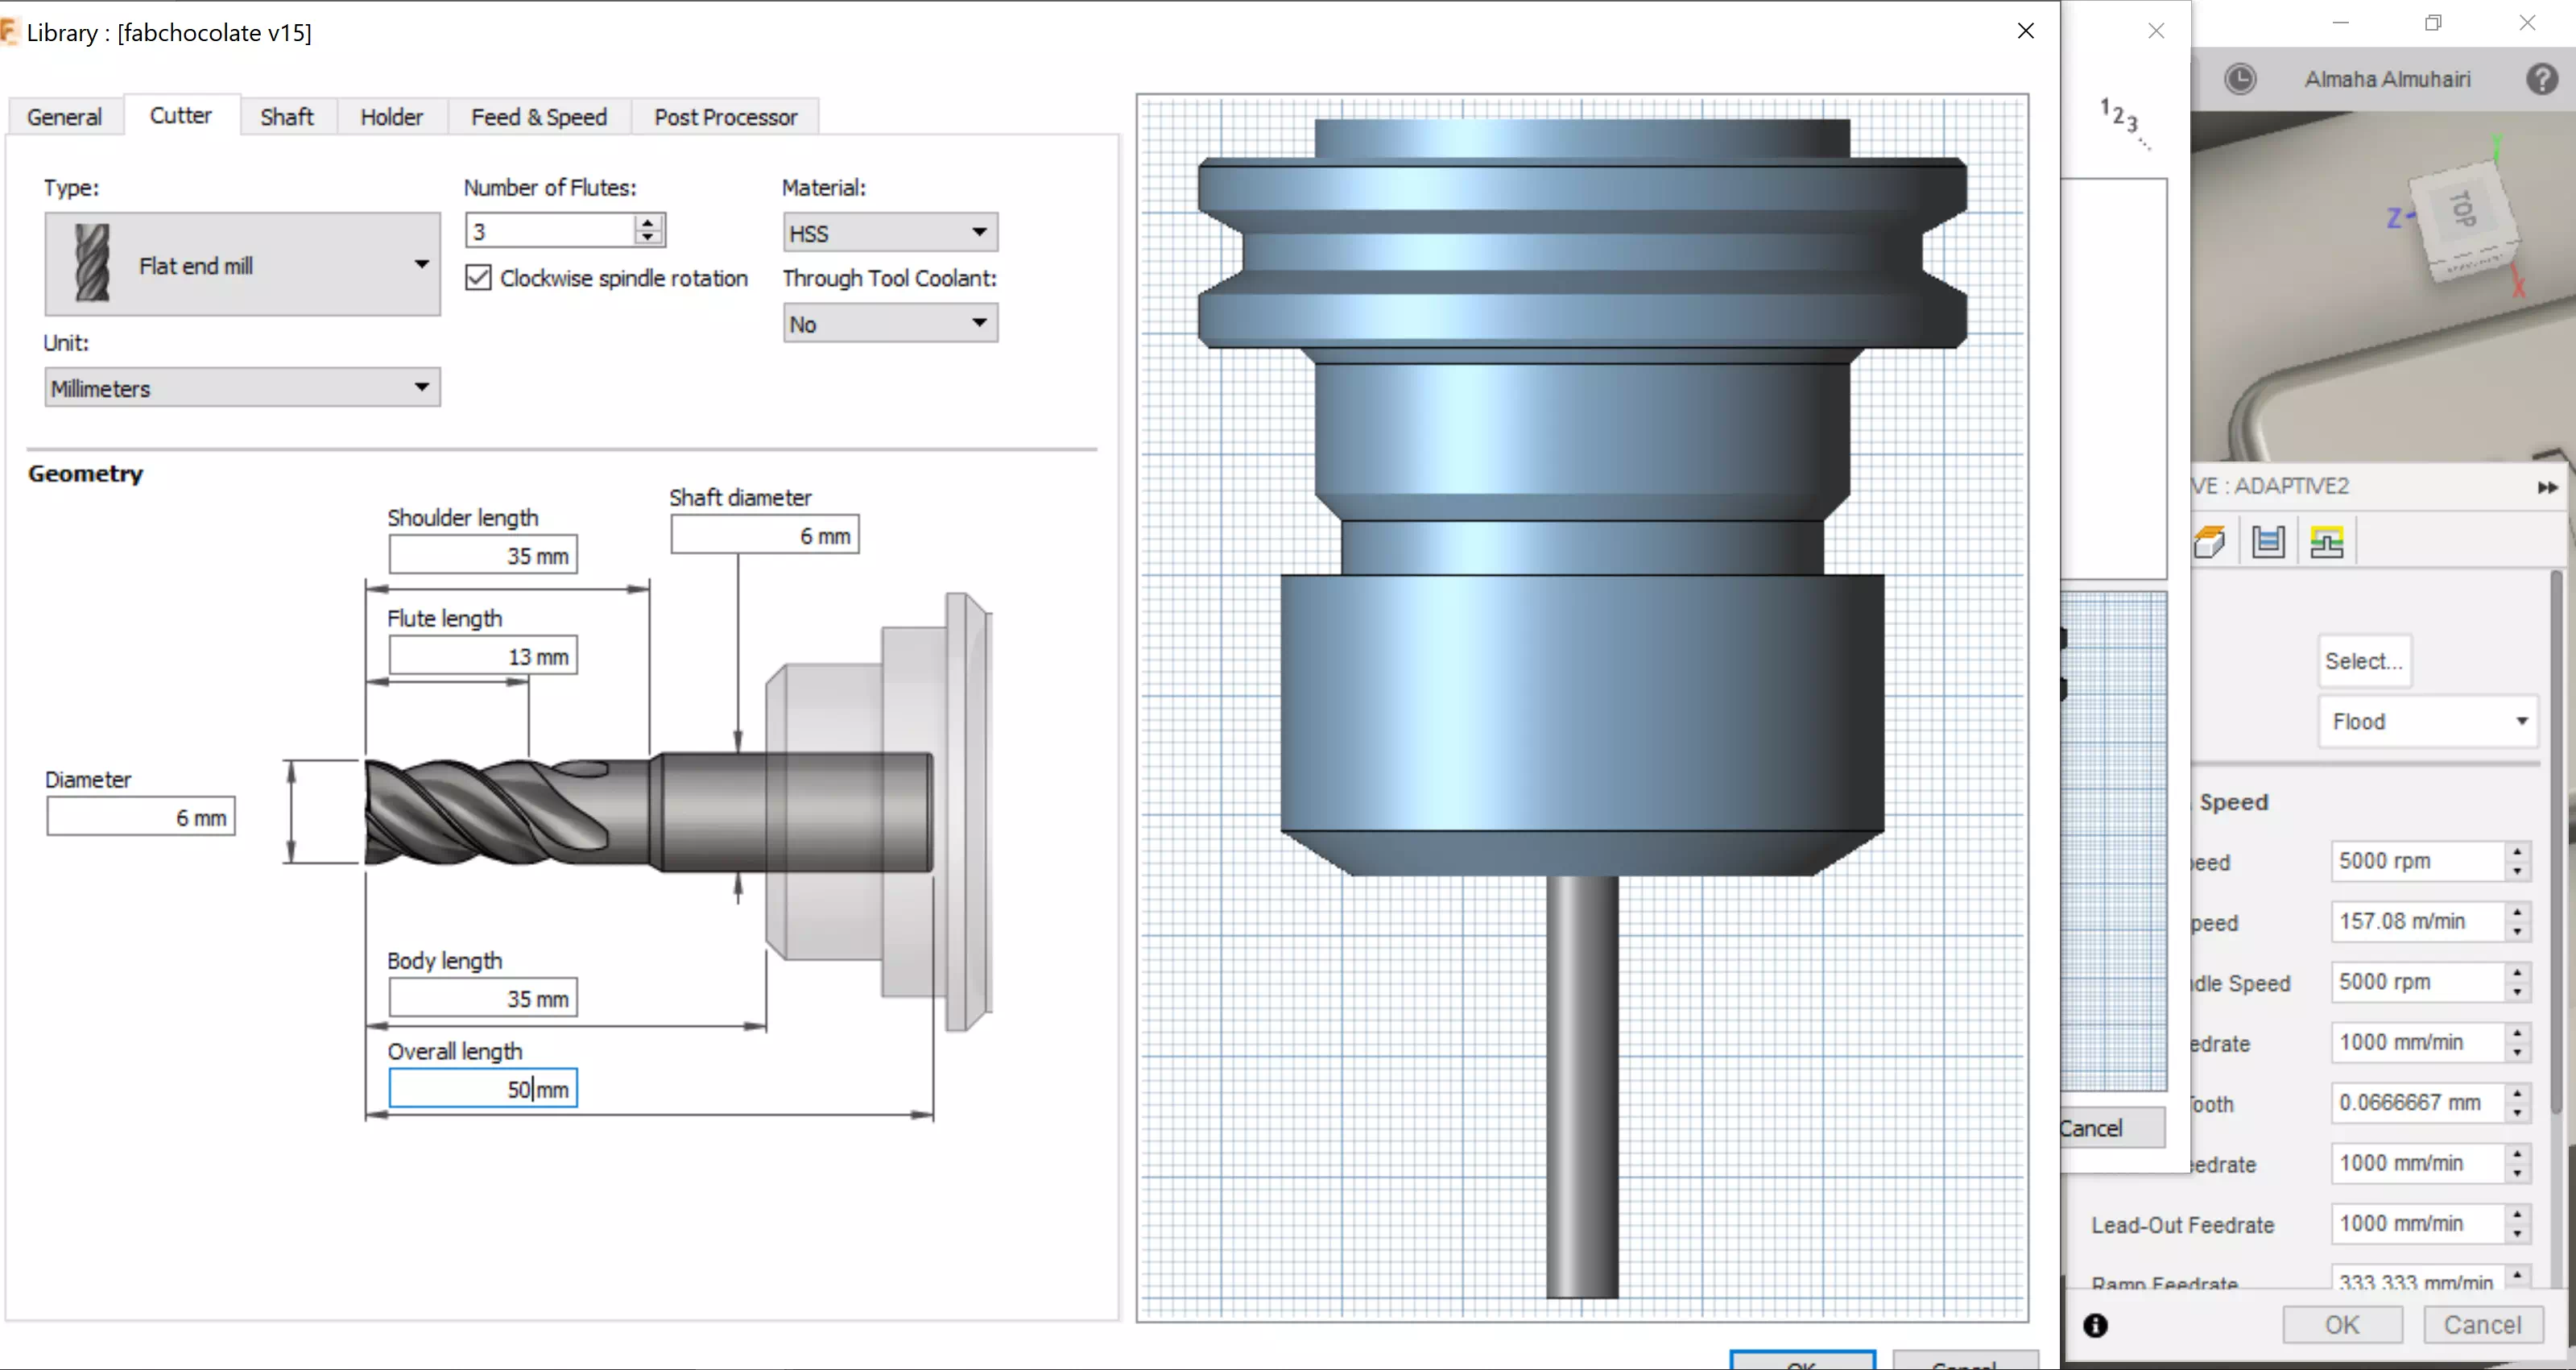The height and width of the screenshot is (1370, 2576).
Task: Switch to the Feed & Speed tab
Action: (x=539, y=117)
